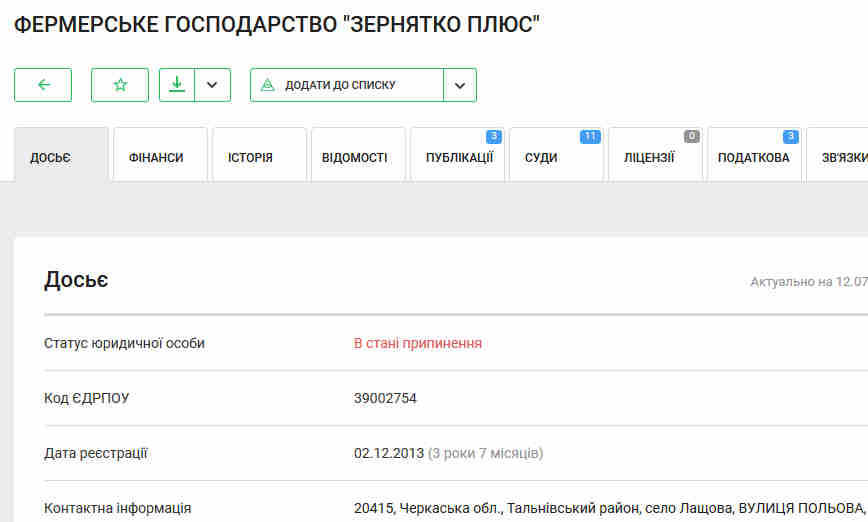Click the back arrow button
The height and width of the screenshot is (522, 868).
(43, 85)
